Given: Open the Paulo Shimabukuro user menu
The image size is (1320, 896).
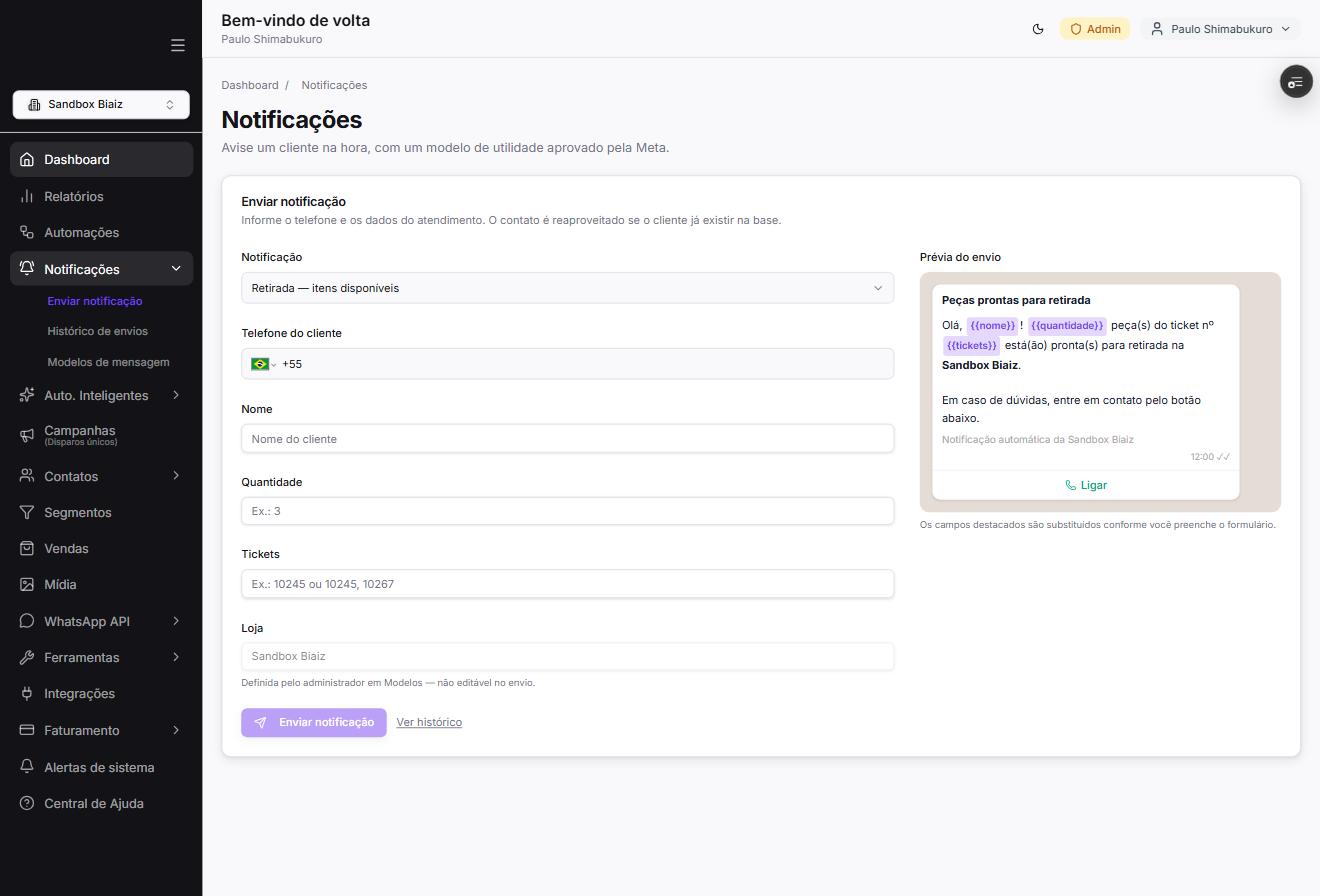Looking at the screenshot, I should click(1220, 29).
